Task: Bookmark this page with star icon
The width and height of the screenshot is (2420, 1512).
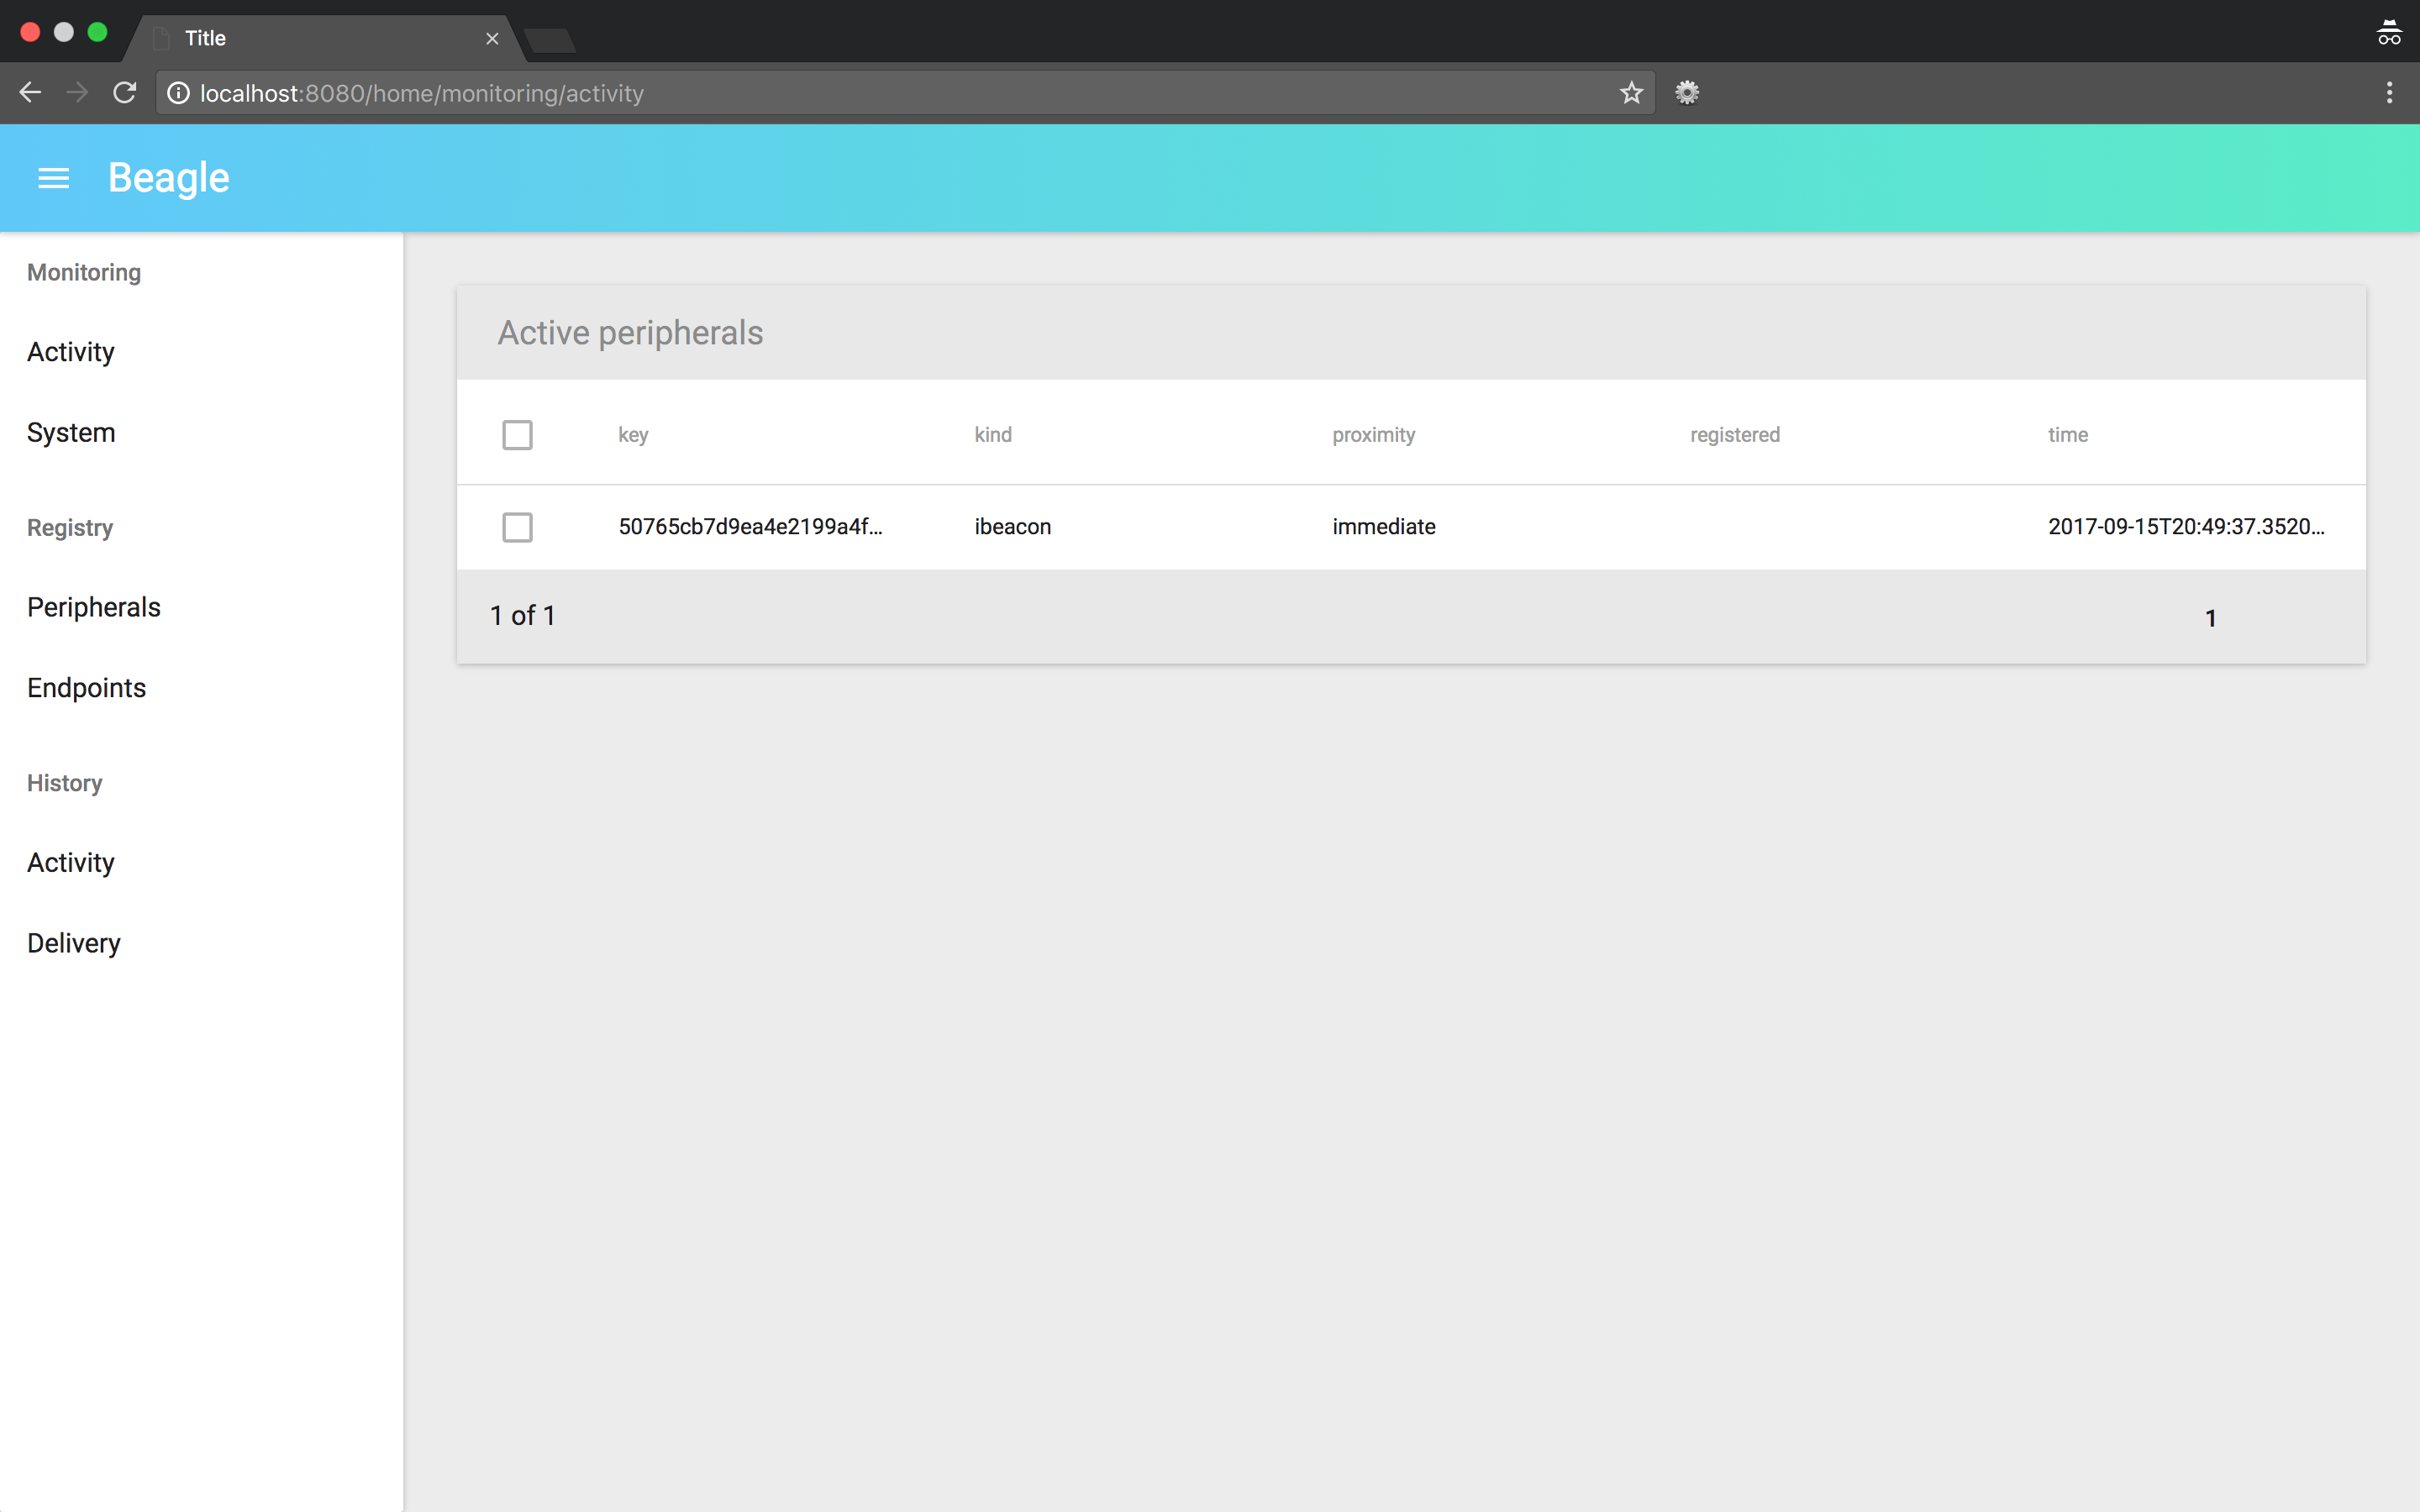Action: pos(1631,93)
